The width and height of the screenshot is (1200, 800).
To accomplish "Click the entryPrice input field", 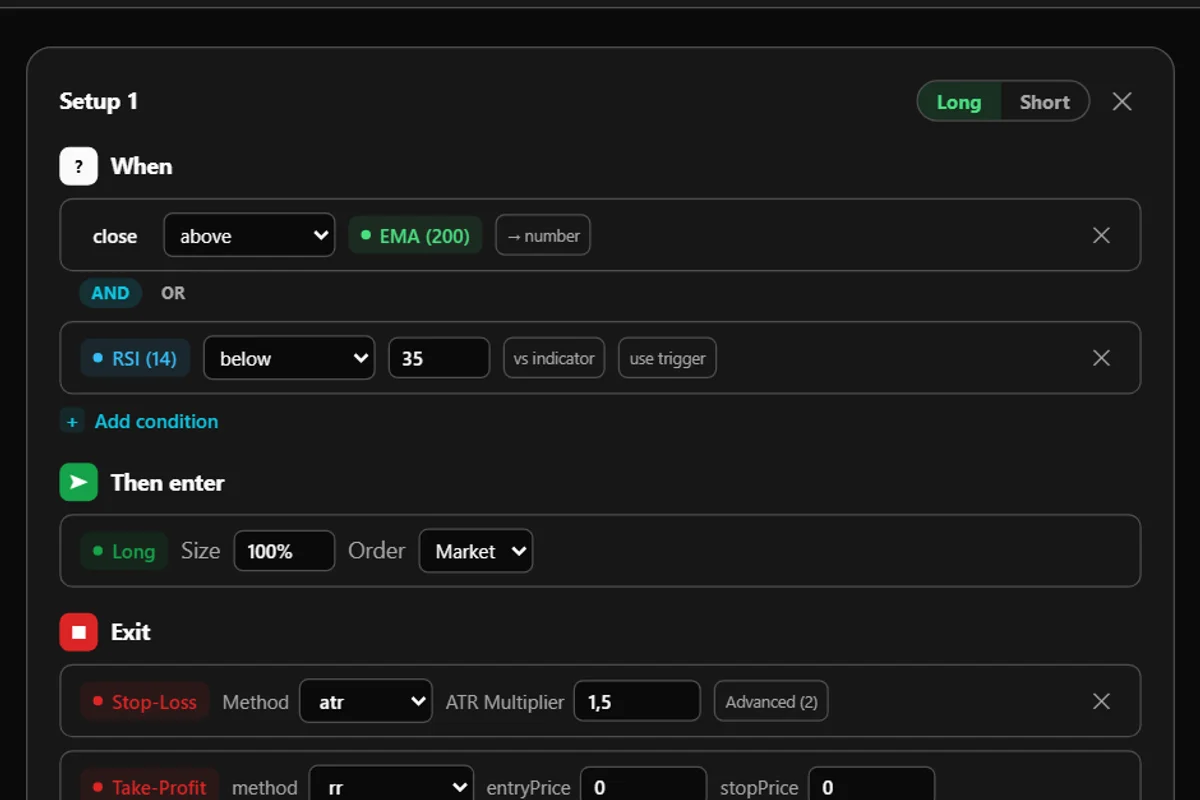I will click(644, 787).
